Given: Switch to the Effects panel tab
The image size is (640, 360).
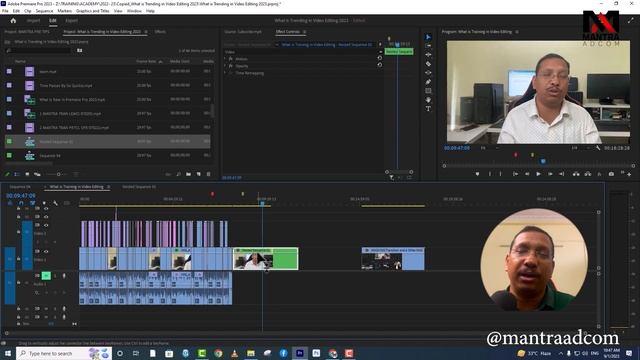Looking at the screenshot, I should click(x=160, y=31).
